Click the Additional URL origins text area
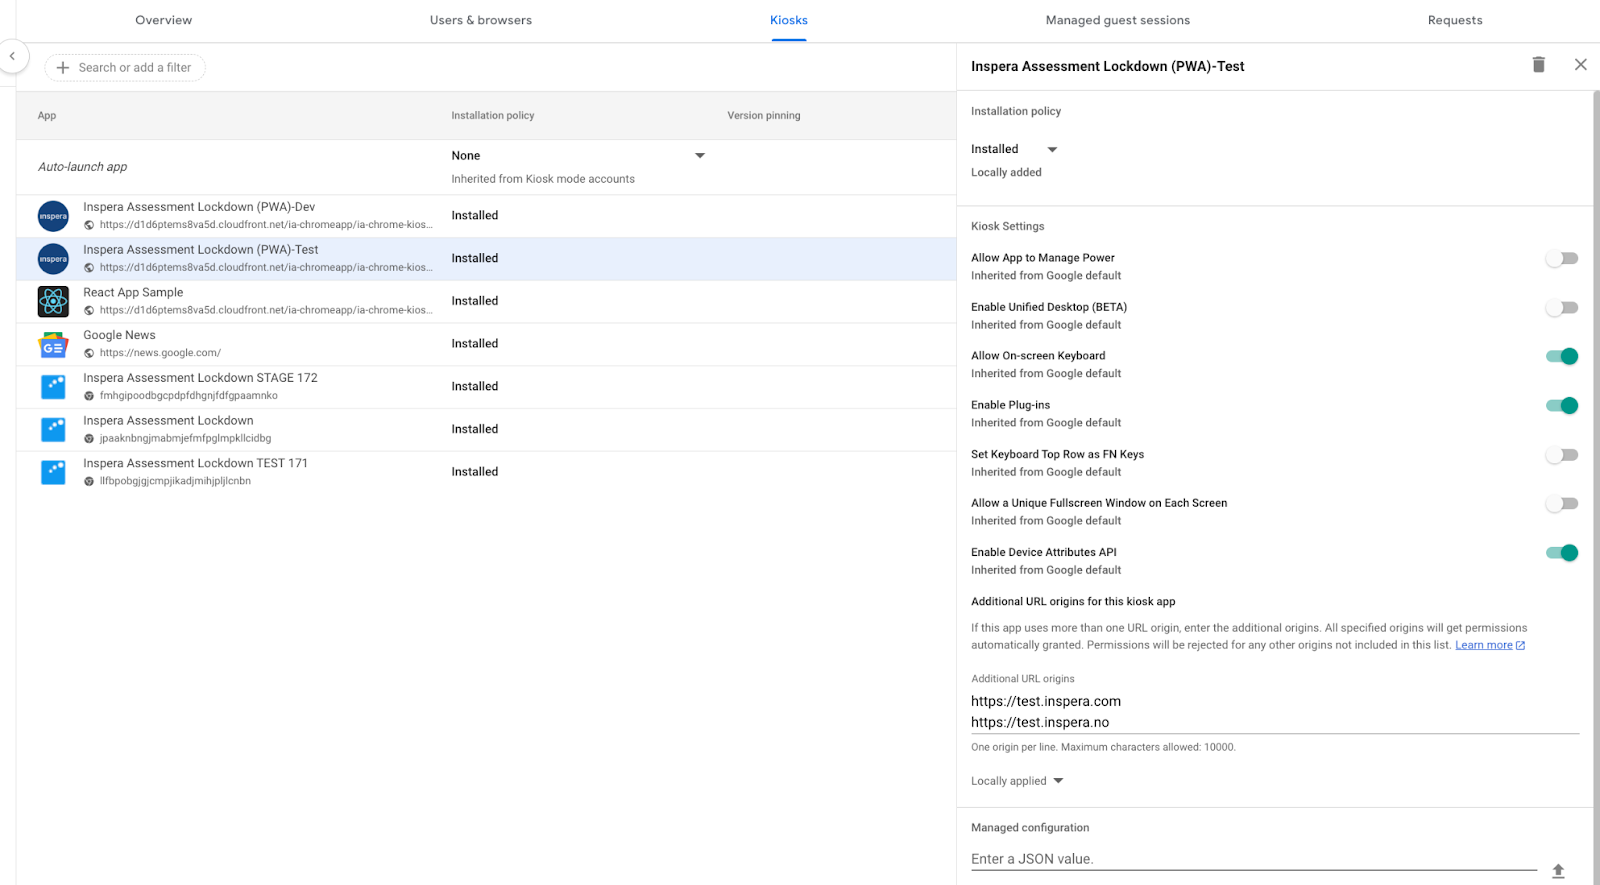This screenshot has height=885, width=1600. pyautogui.click(x=1275, y=712)
